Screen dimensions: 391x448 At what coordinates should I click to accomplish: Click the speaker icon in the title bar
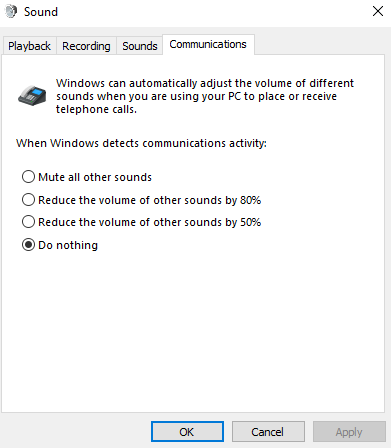[x=11, y=12]
